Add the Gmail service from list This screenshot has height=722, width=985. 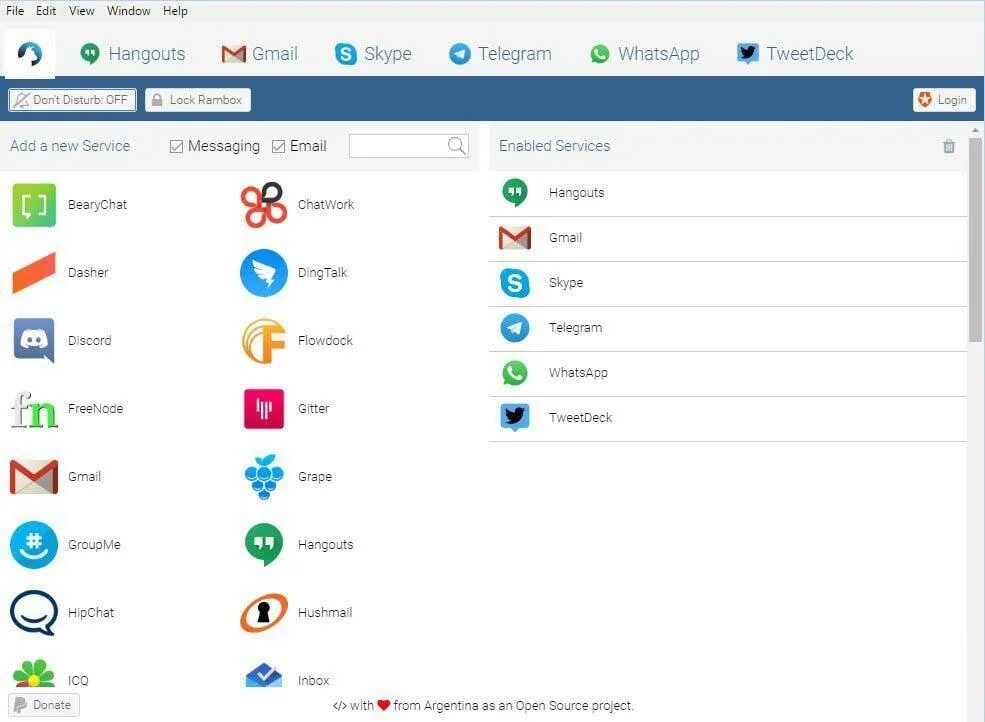tap(34, 477)
